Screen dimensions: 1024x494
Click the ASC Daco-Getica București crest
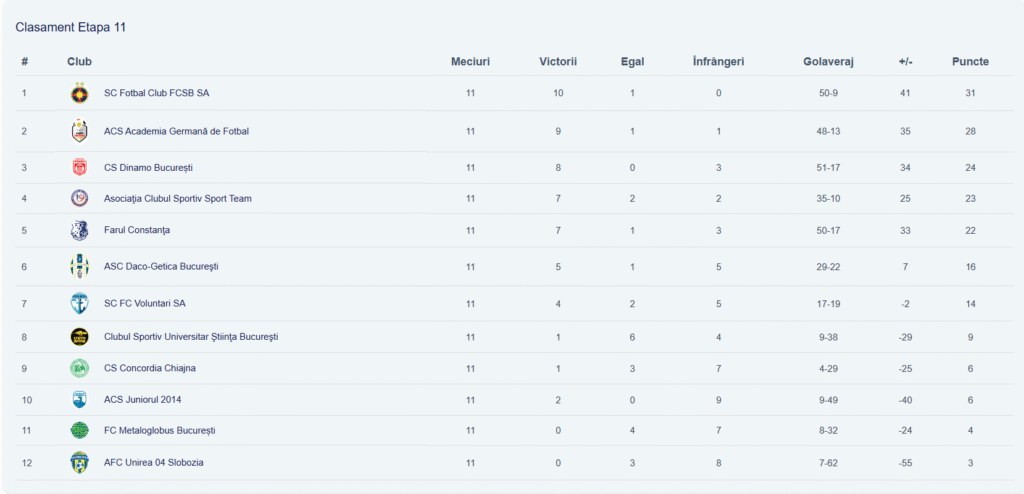tap(79, 267)
